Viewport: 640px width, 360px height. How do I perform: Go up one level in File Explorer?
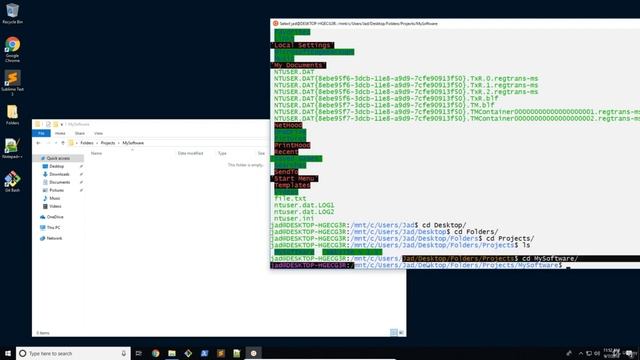[x=63, y=143]
